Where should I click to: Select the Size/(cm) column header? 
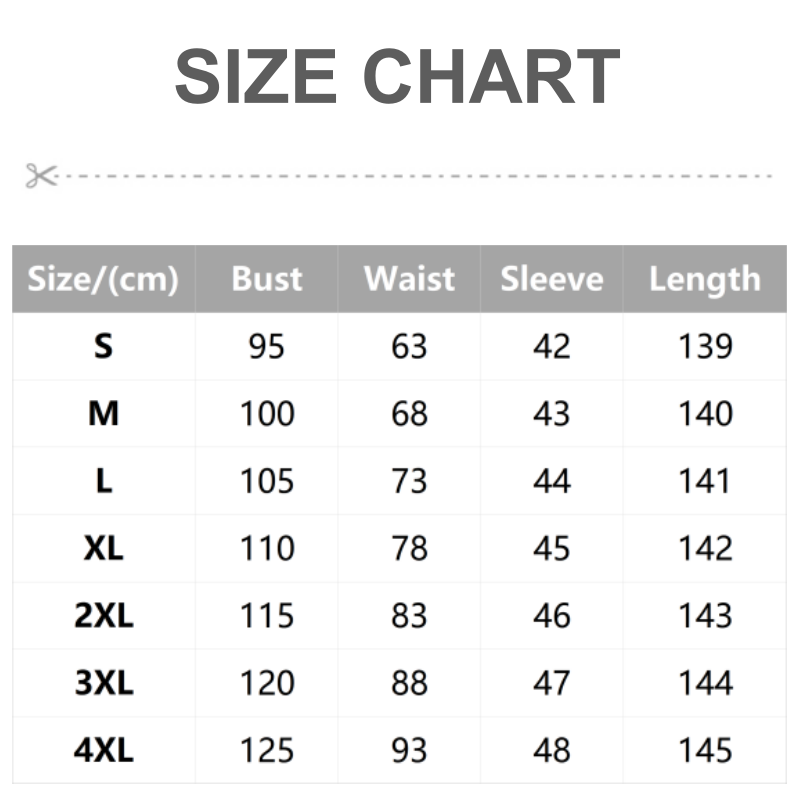103,279
